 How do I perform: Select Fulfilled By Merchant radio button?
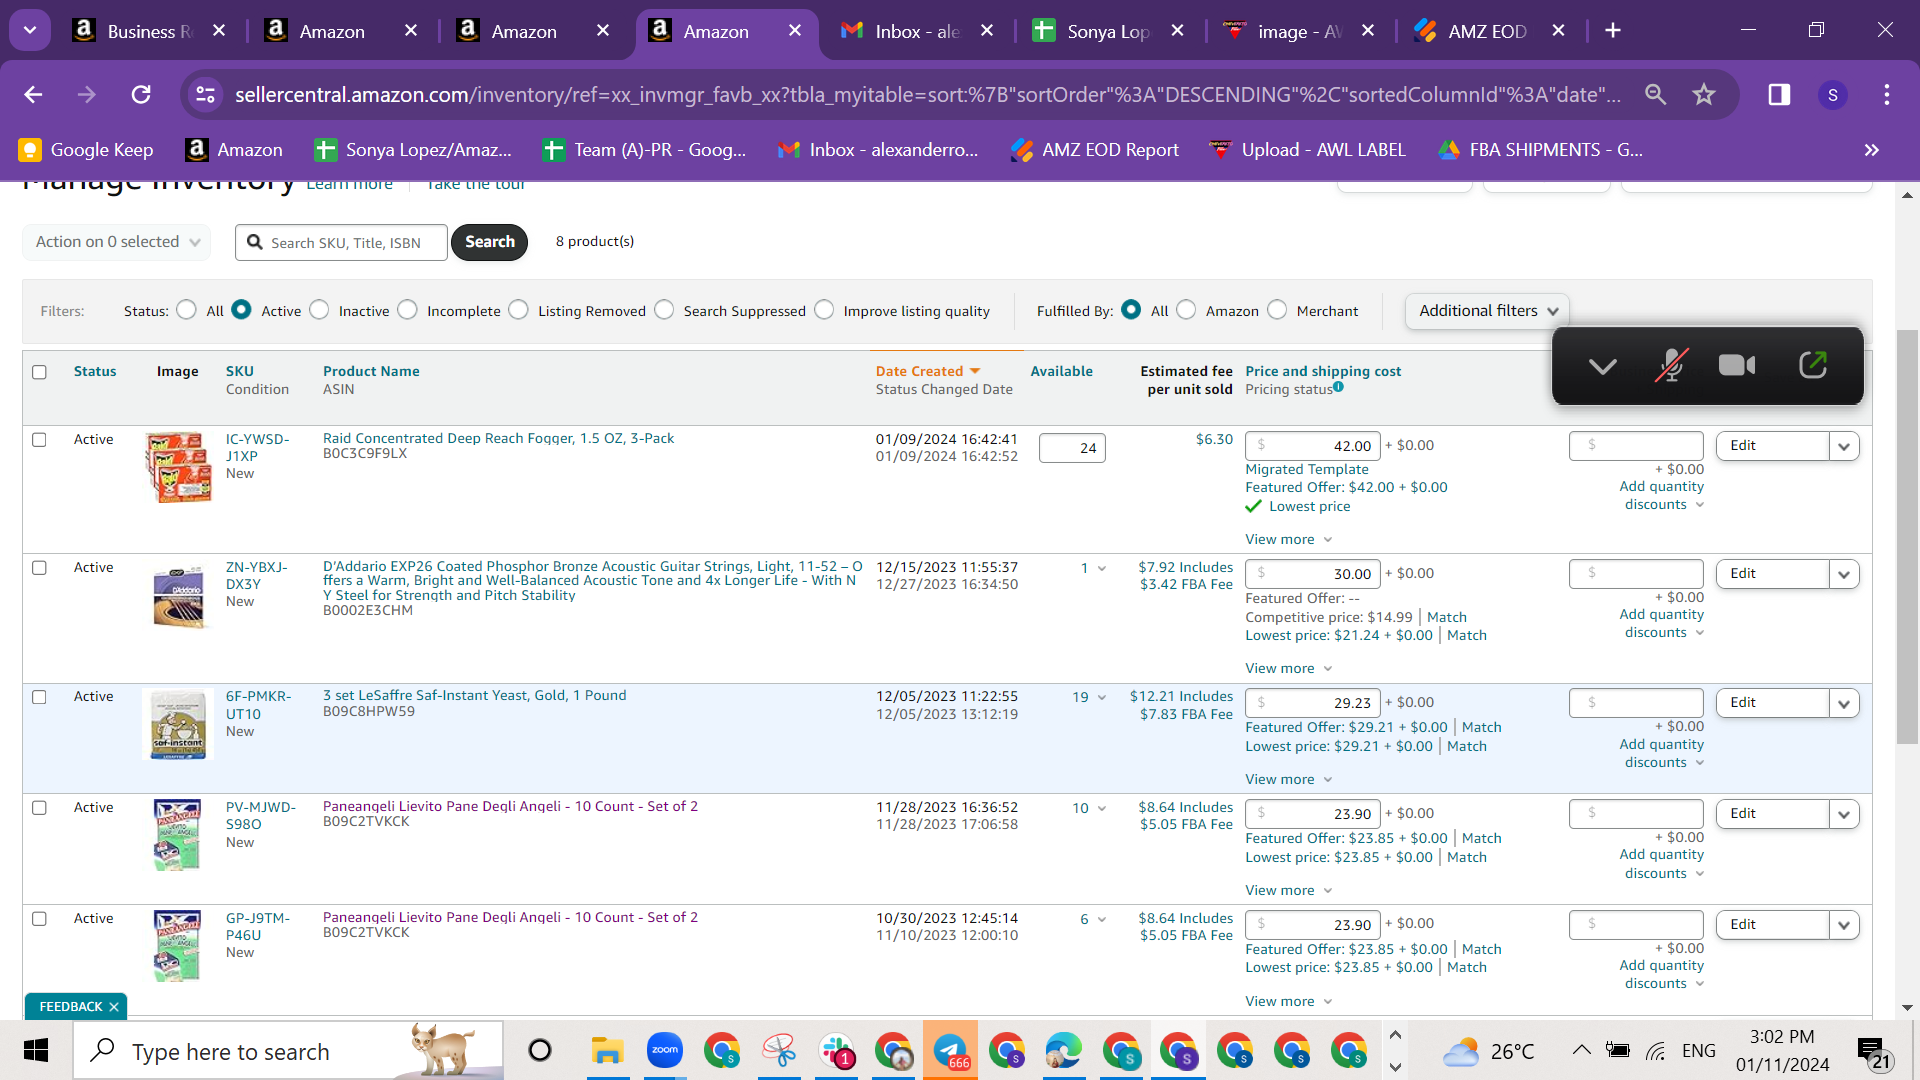pyautogui.click(x=1278, y=310)
